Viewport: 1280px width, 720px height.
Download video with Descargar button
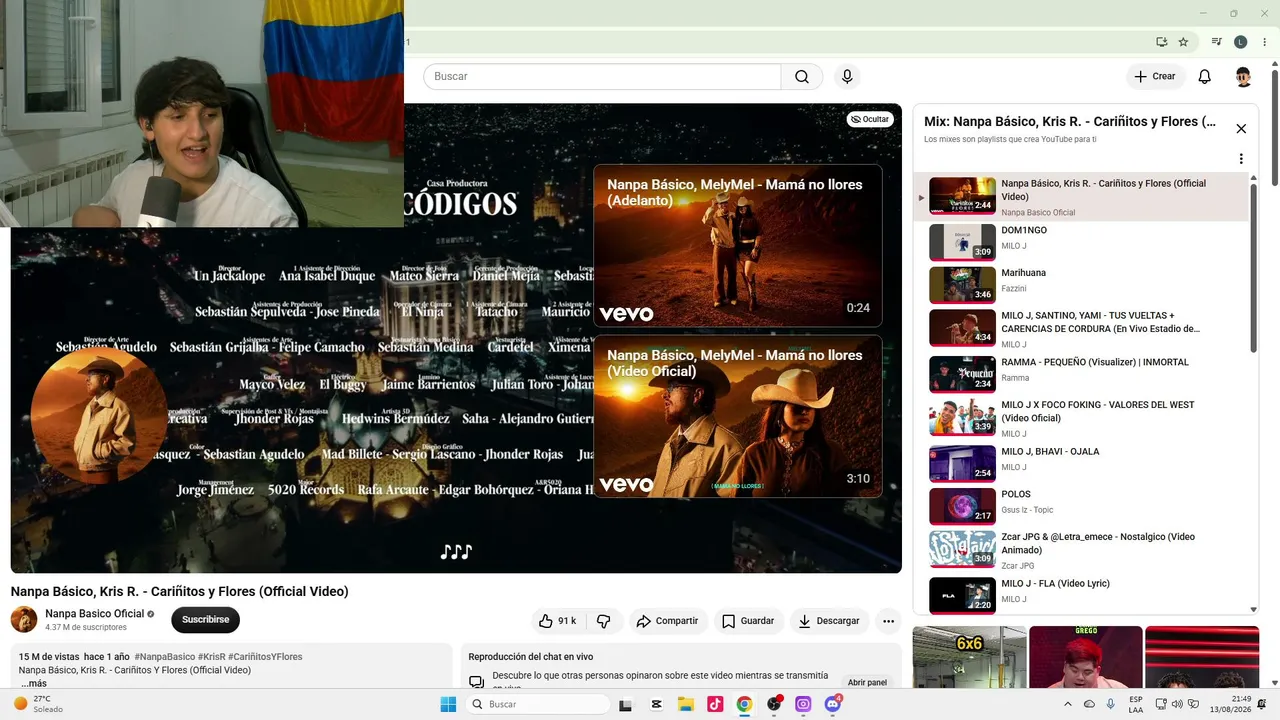[x=829, y=621]
